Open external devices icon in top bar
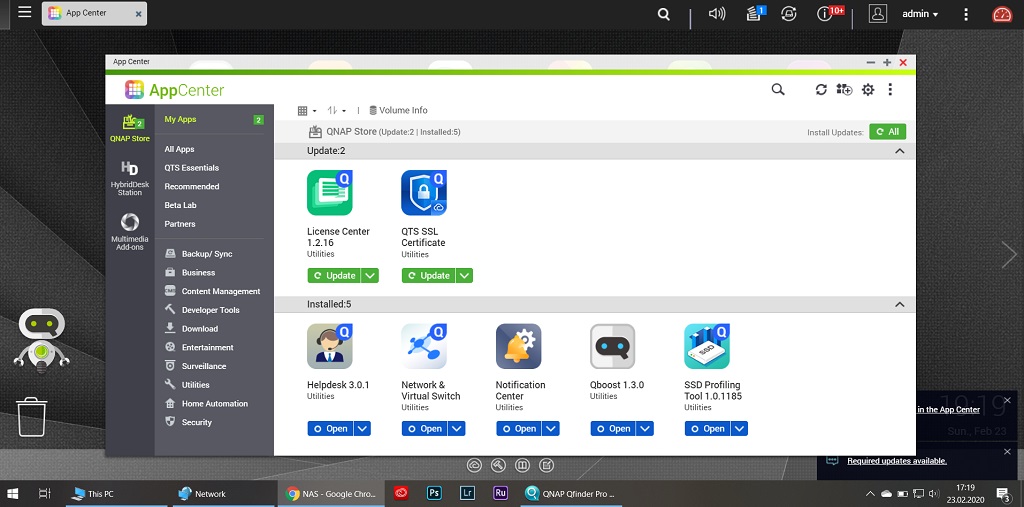This screenshot has height=507, width=1024. [x=789, y=14]
